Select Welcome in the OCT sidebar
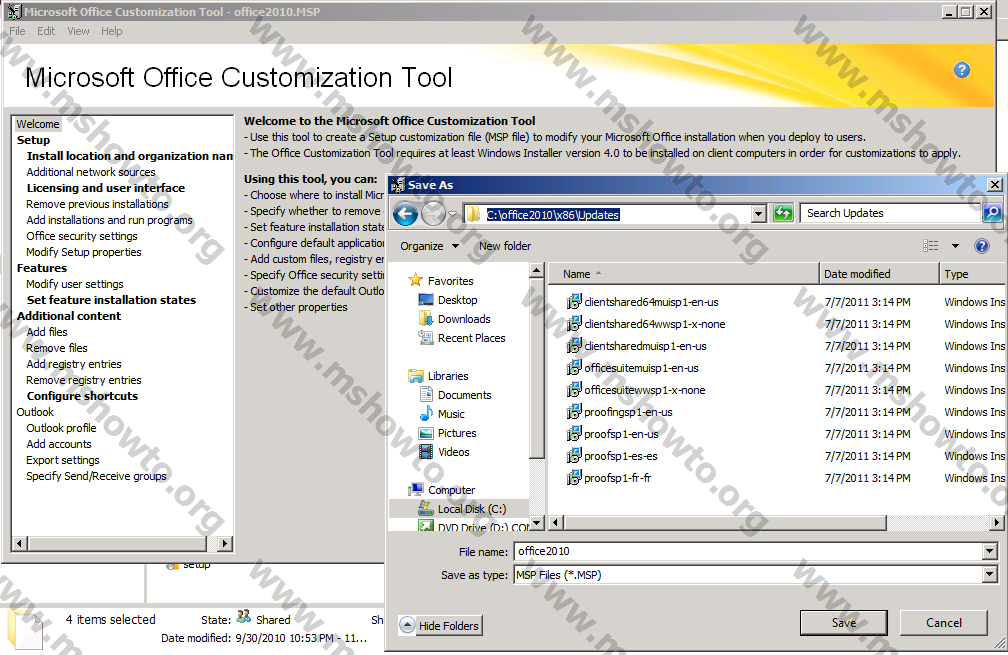1008x655 pixels. coord(38,124)
